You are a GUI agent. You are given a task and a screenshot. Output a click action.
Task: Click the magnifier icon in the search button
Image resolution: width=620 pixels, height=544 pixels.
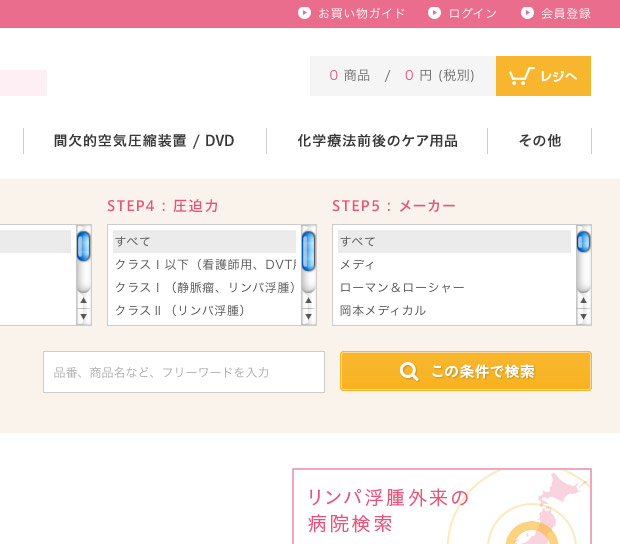[x=408, y=371]
